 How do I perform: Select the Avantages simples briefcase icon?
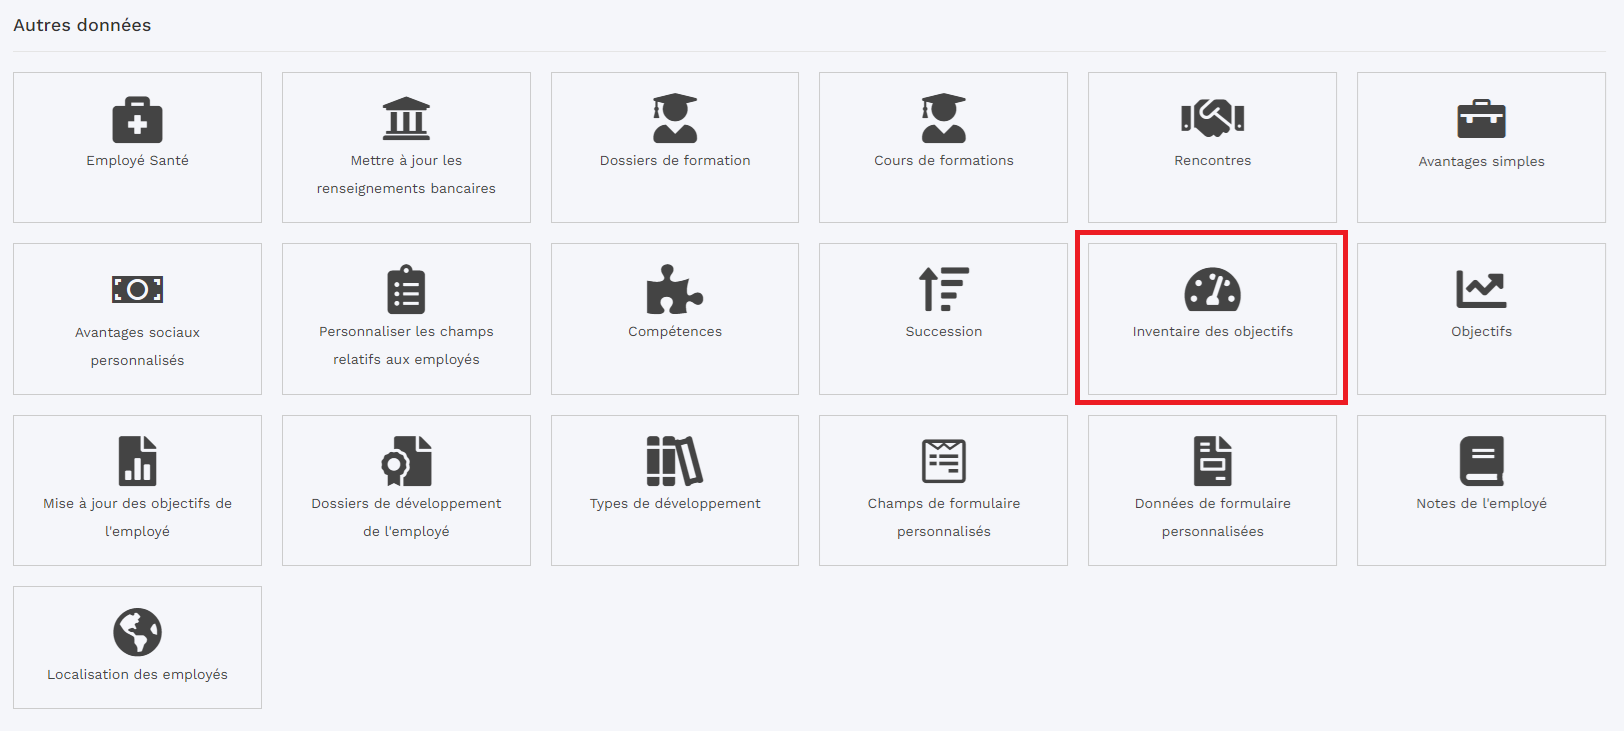[1481, 120]
